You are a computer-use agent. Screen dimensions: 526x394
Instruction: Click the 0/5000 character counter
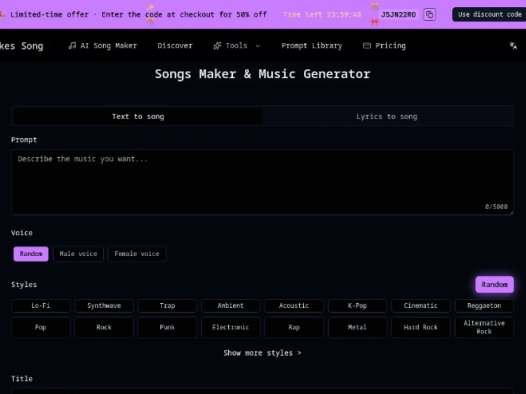tap(496, 207)
